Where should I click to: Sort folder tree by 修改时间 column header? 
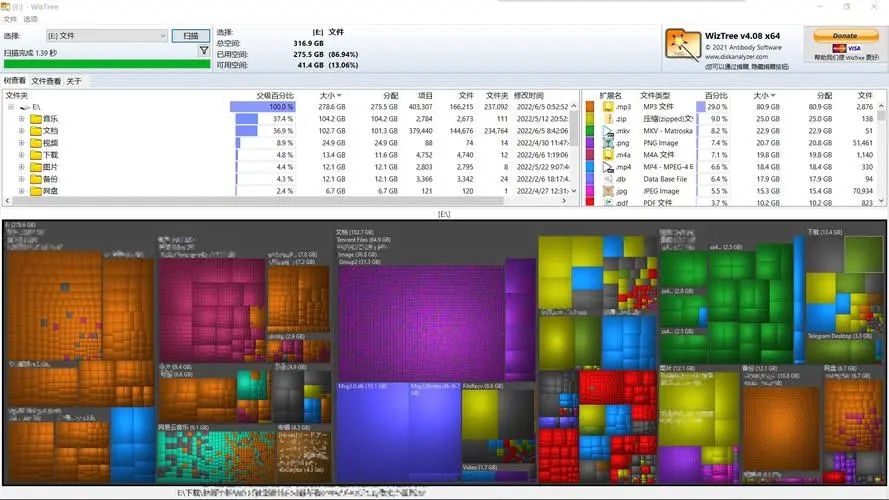[528, 95]
